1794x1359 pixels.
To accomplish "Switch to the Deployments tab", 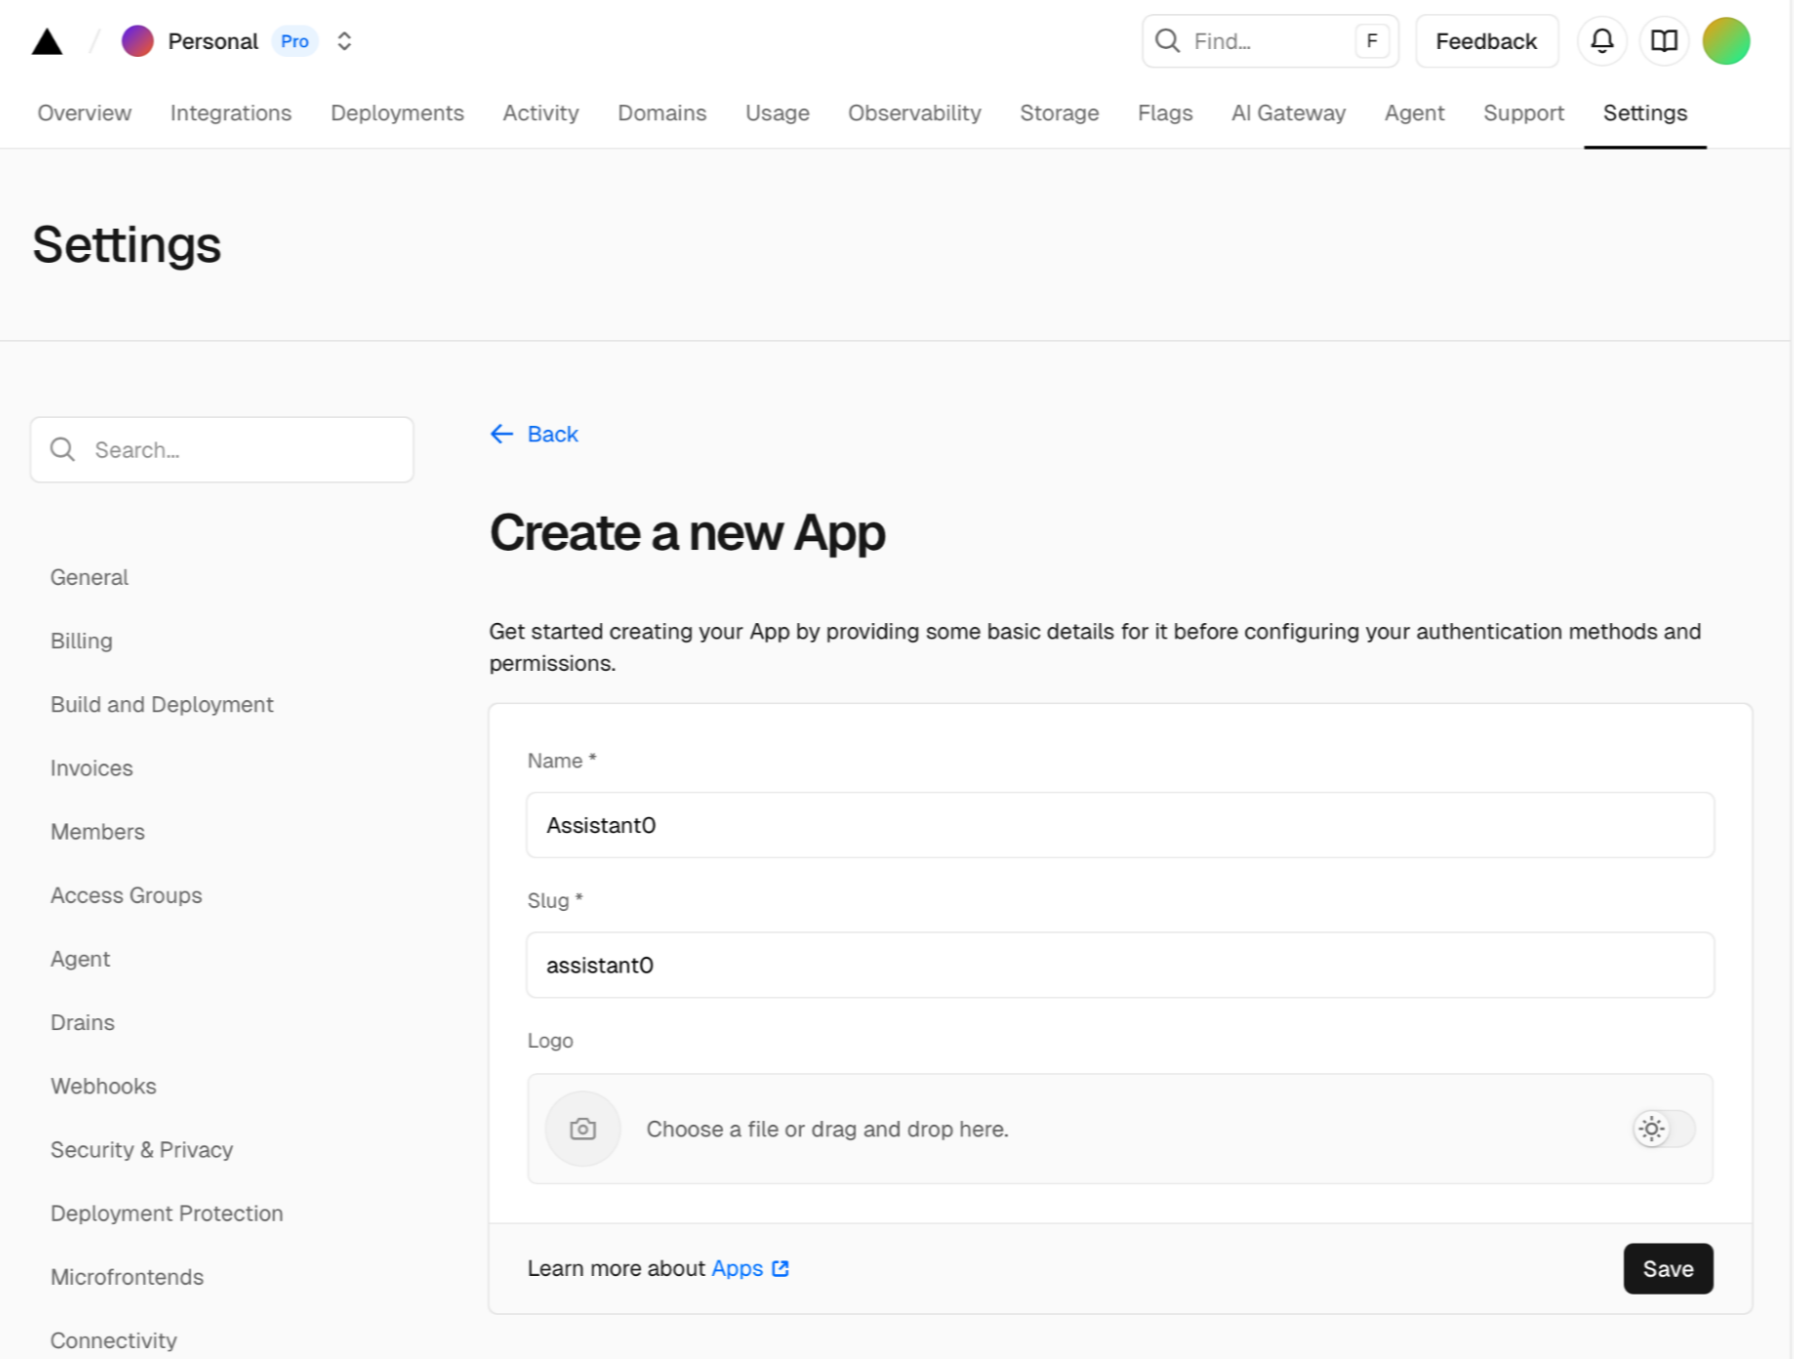I will [x=397, y=113].
